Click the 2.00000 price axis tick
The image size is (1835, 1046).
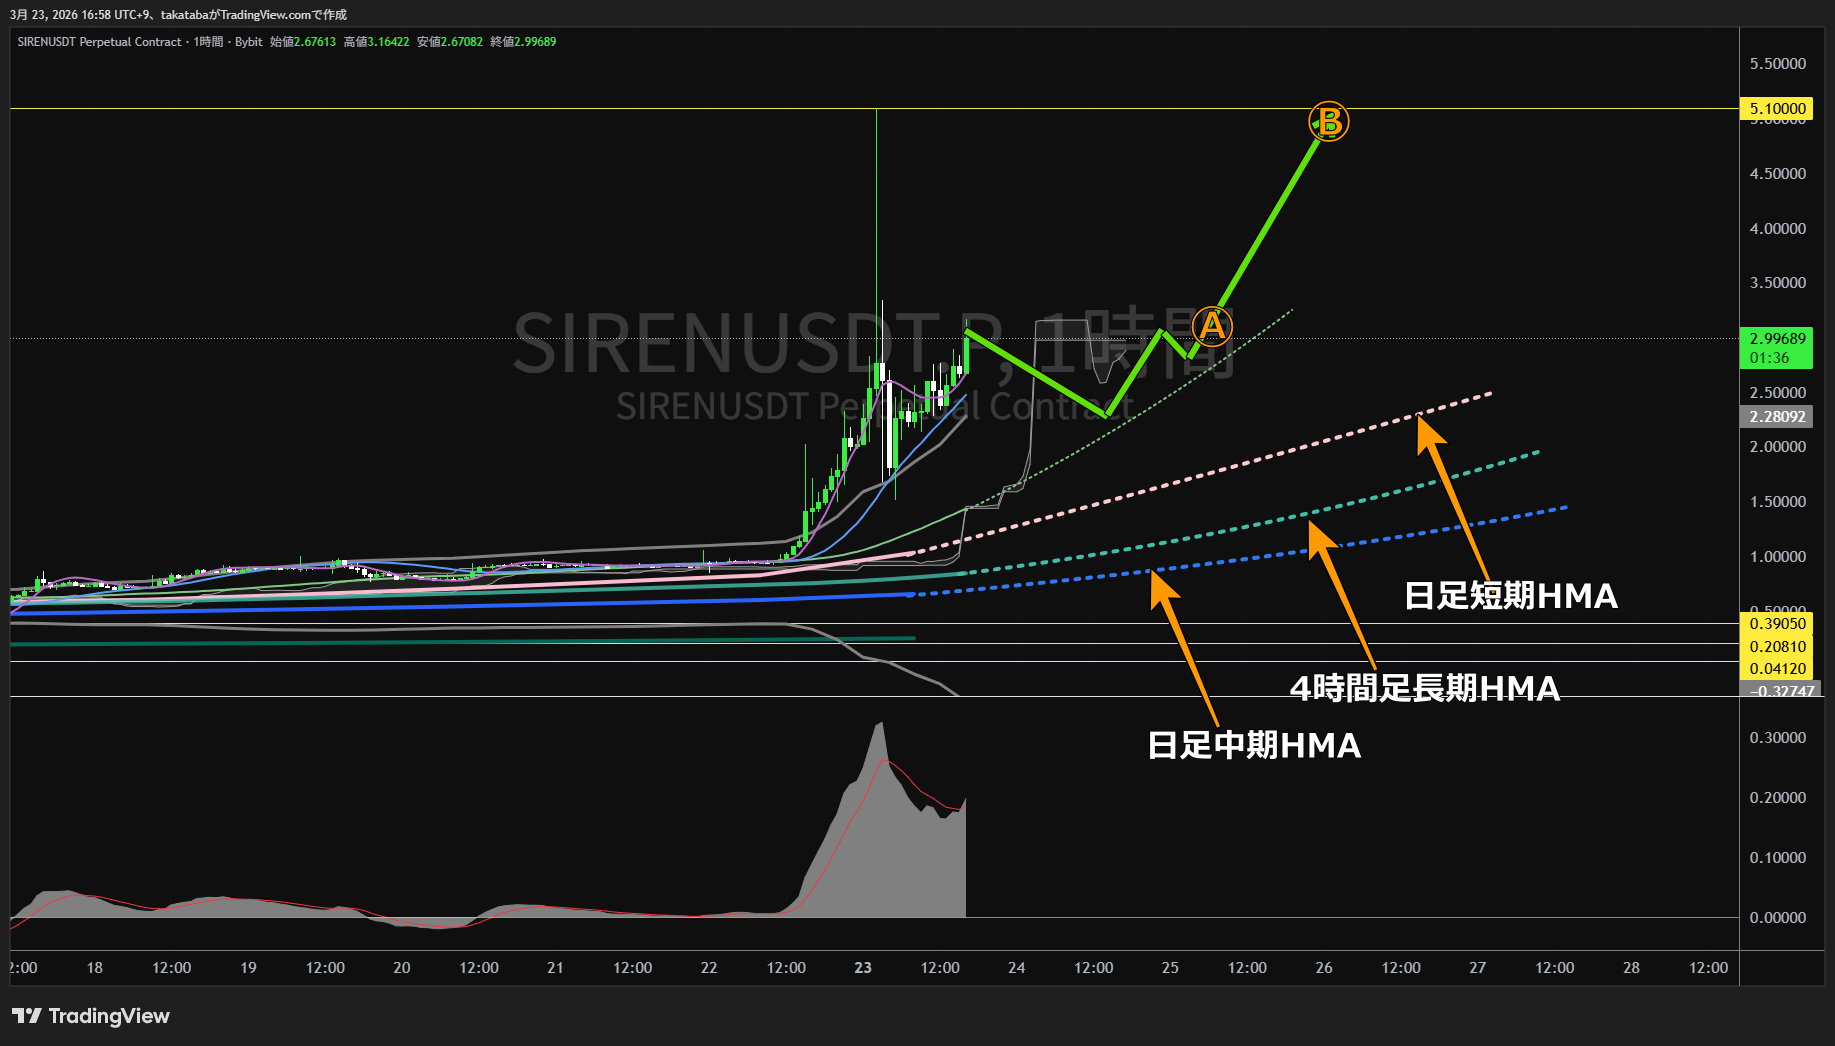coord(1777,447)
